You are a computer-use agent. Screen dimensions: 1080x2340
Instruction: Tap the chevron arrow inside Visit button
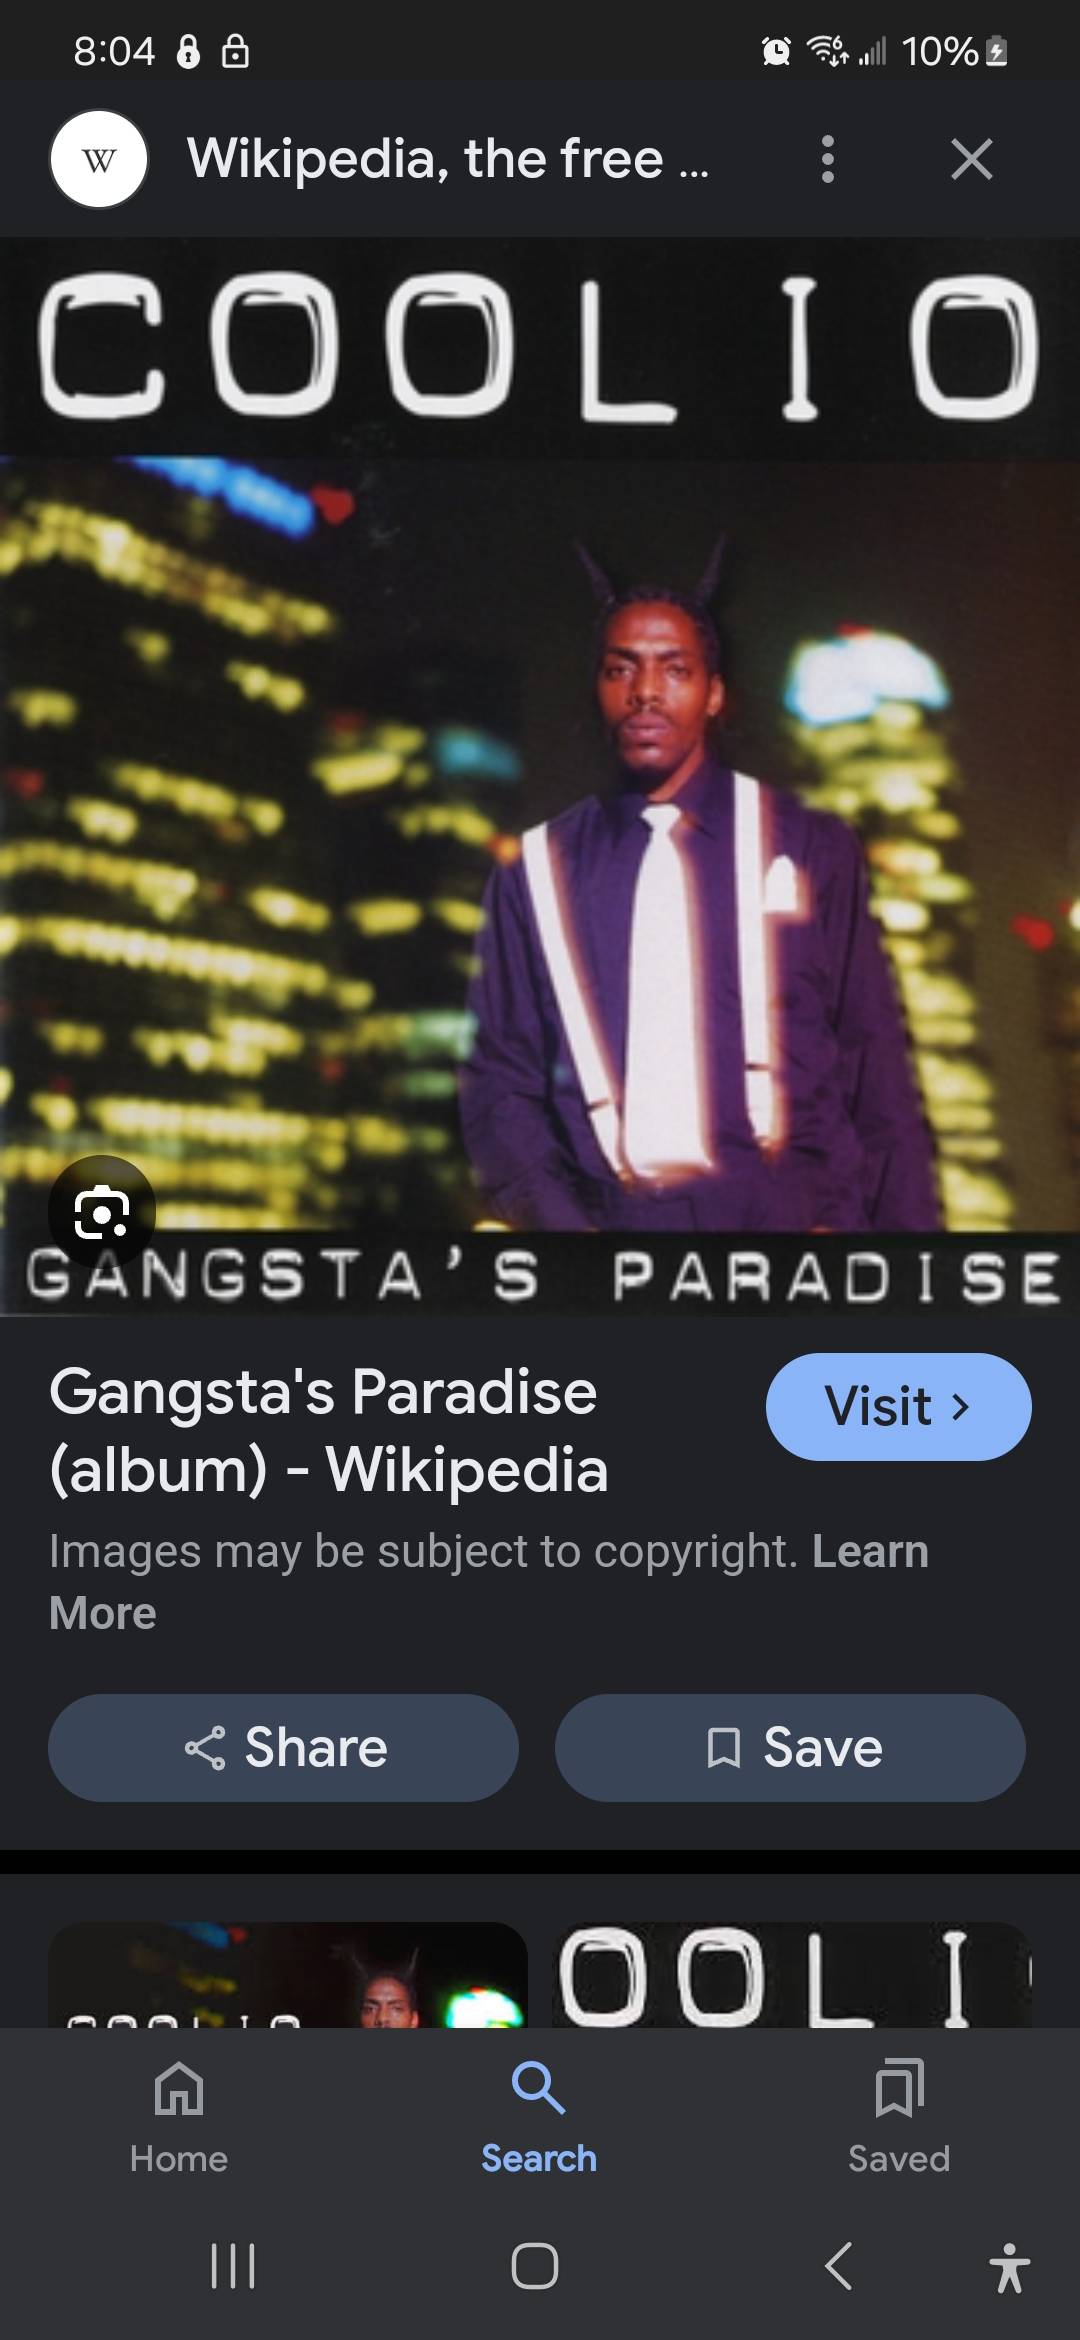[x=961, y=1407]
